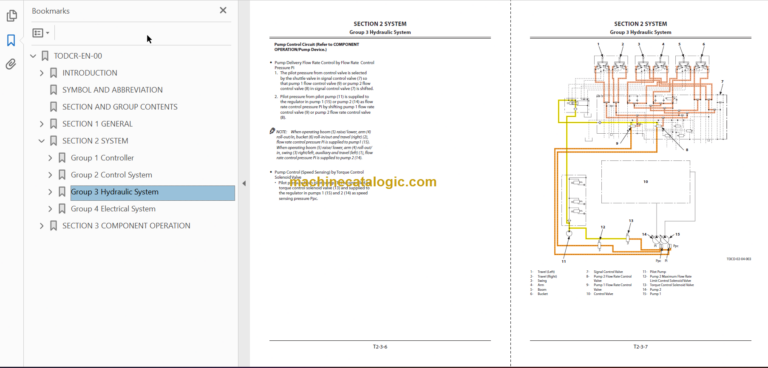Viewport: 768px width, 368px height.
Task: Click bookmark ribbon icon beside TODCR-EN-00
Action: pyautogui.click(x=45, y=56)
